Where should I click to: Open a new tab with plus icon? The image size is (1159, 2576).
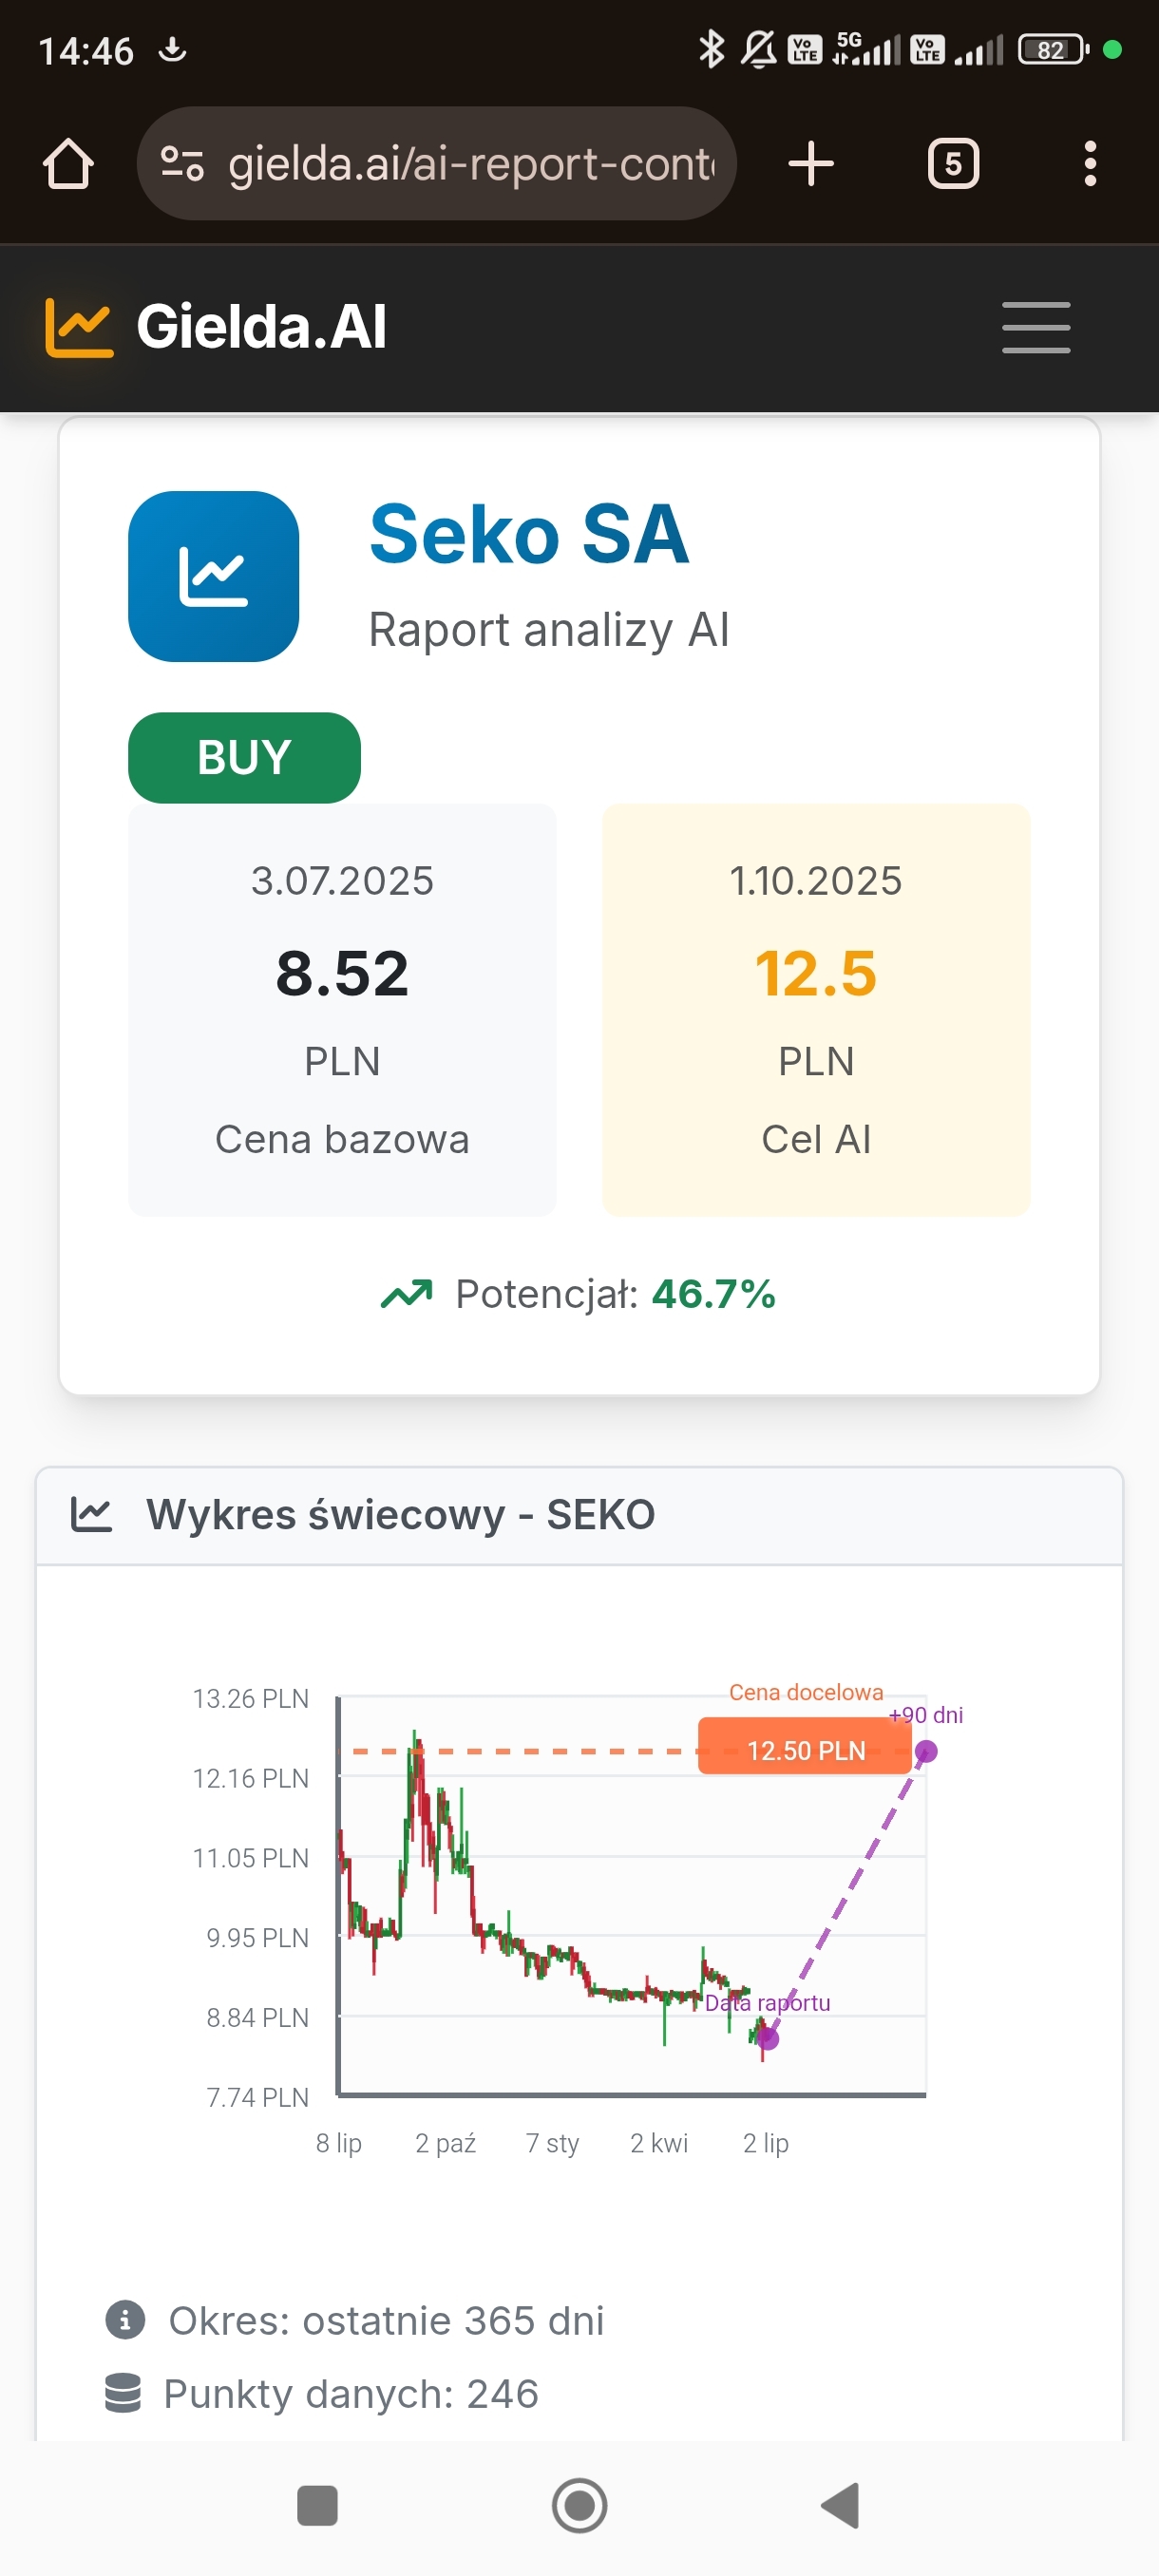click(x=810, y=164)
